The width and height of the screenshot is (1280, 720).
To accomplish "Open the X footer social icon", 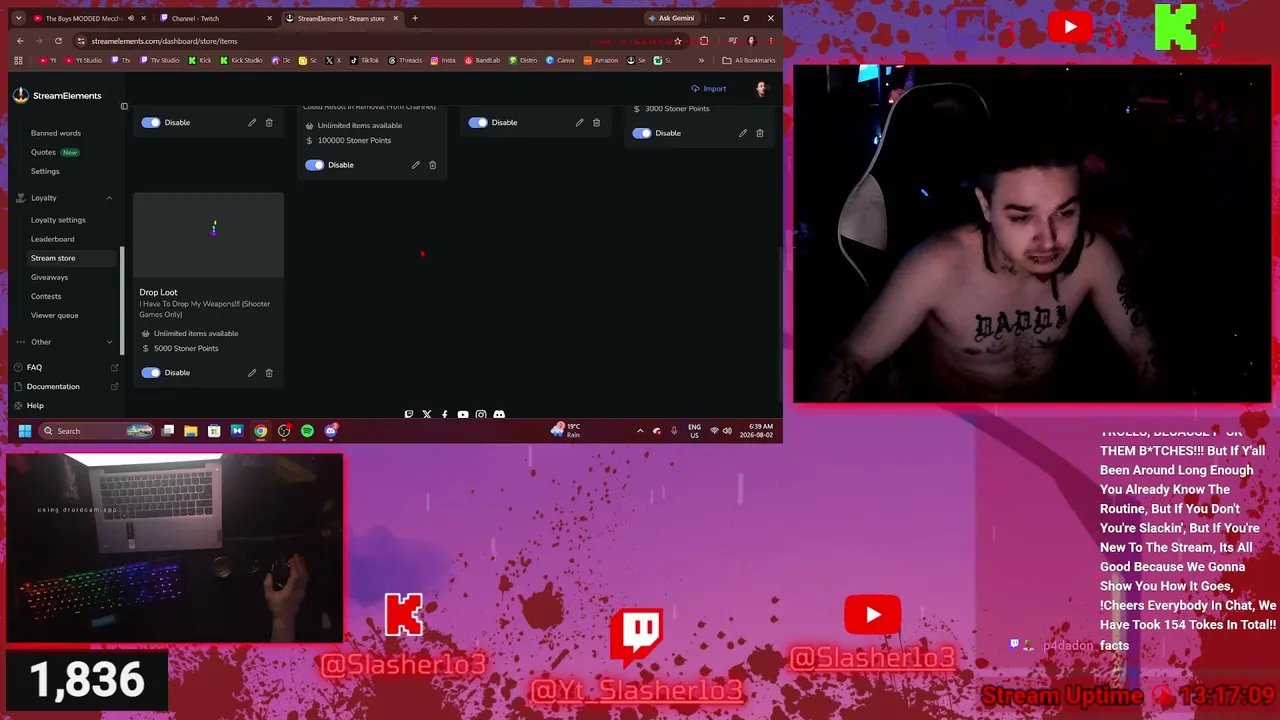I will point(427,415).
